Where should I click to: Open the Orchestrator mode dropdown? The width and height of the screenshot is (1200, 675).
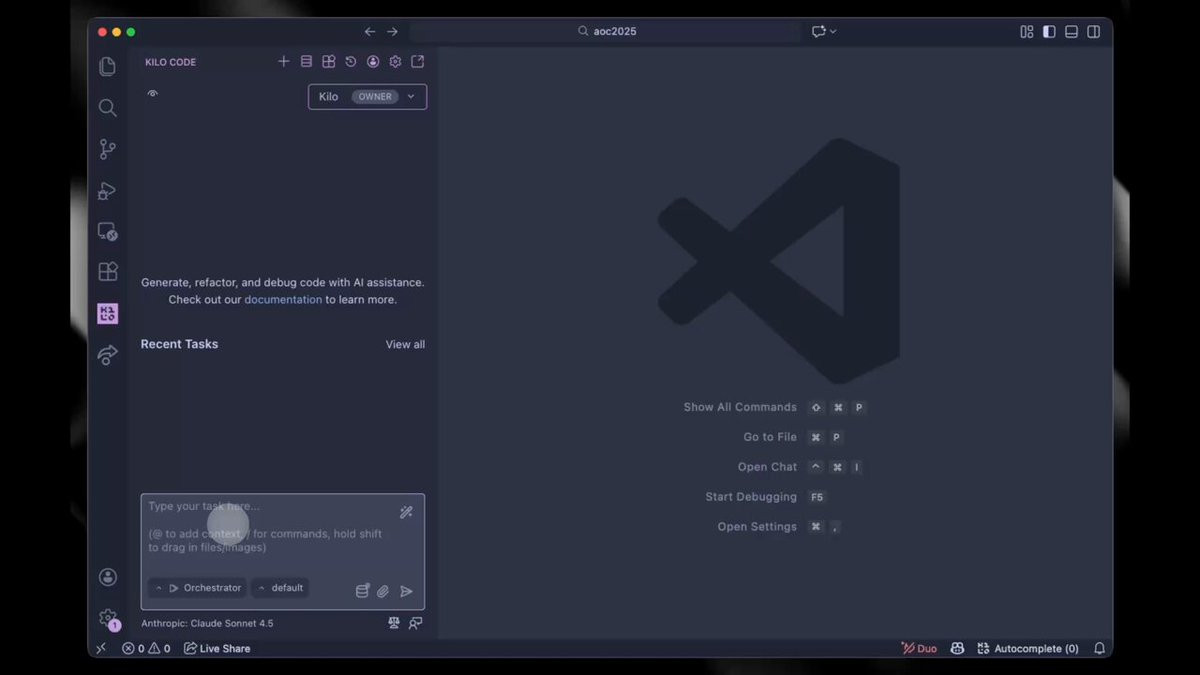click(x=197, y=588)
